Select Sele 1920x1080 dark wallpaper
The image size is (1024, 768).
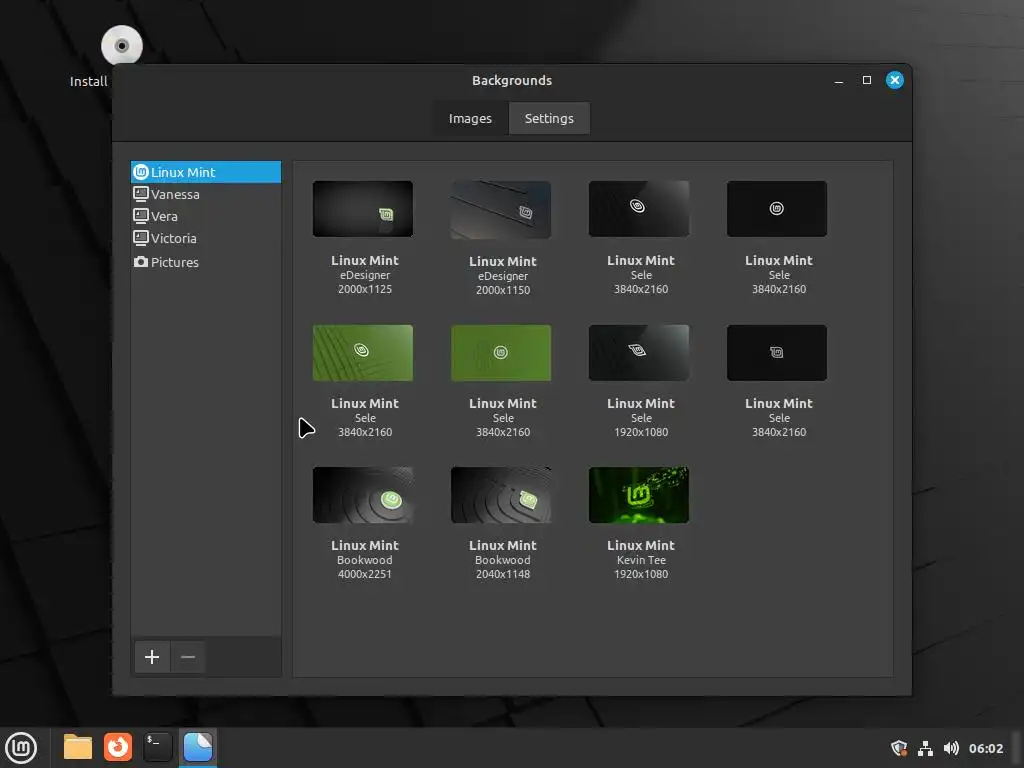coord(639,353)
